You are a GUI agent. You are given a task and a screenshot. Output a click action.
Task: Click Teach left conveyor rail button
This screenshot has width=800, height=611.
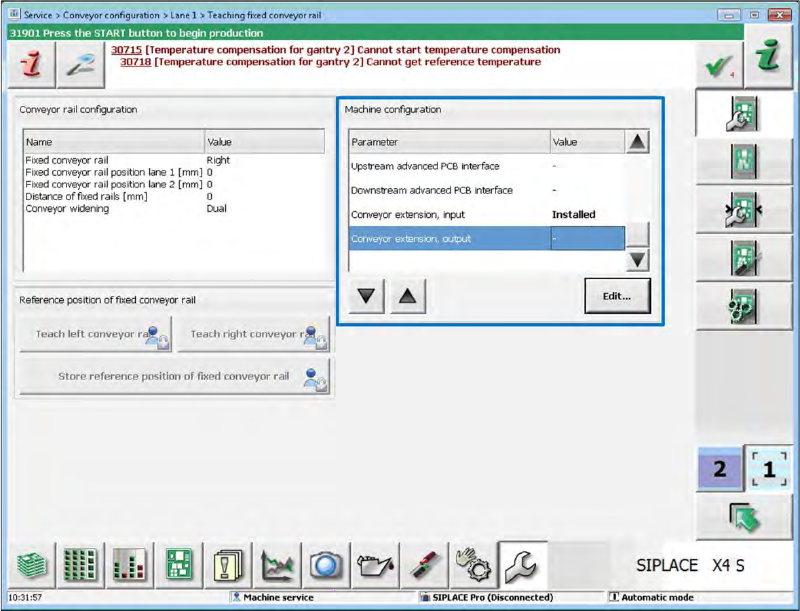tap(95, 334)
